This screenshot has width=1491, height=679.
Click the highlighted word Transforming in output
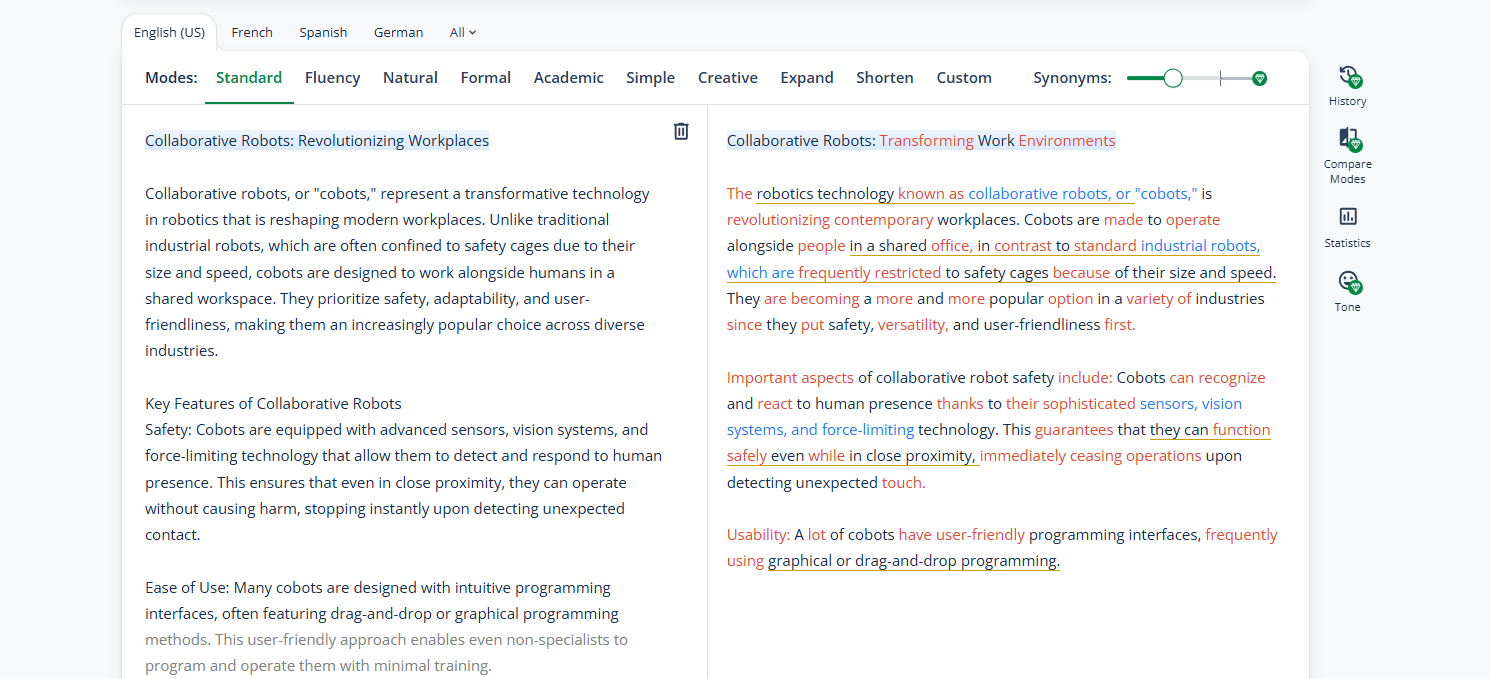tap(927, 140)
